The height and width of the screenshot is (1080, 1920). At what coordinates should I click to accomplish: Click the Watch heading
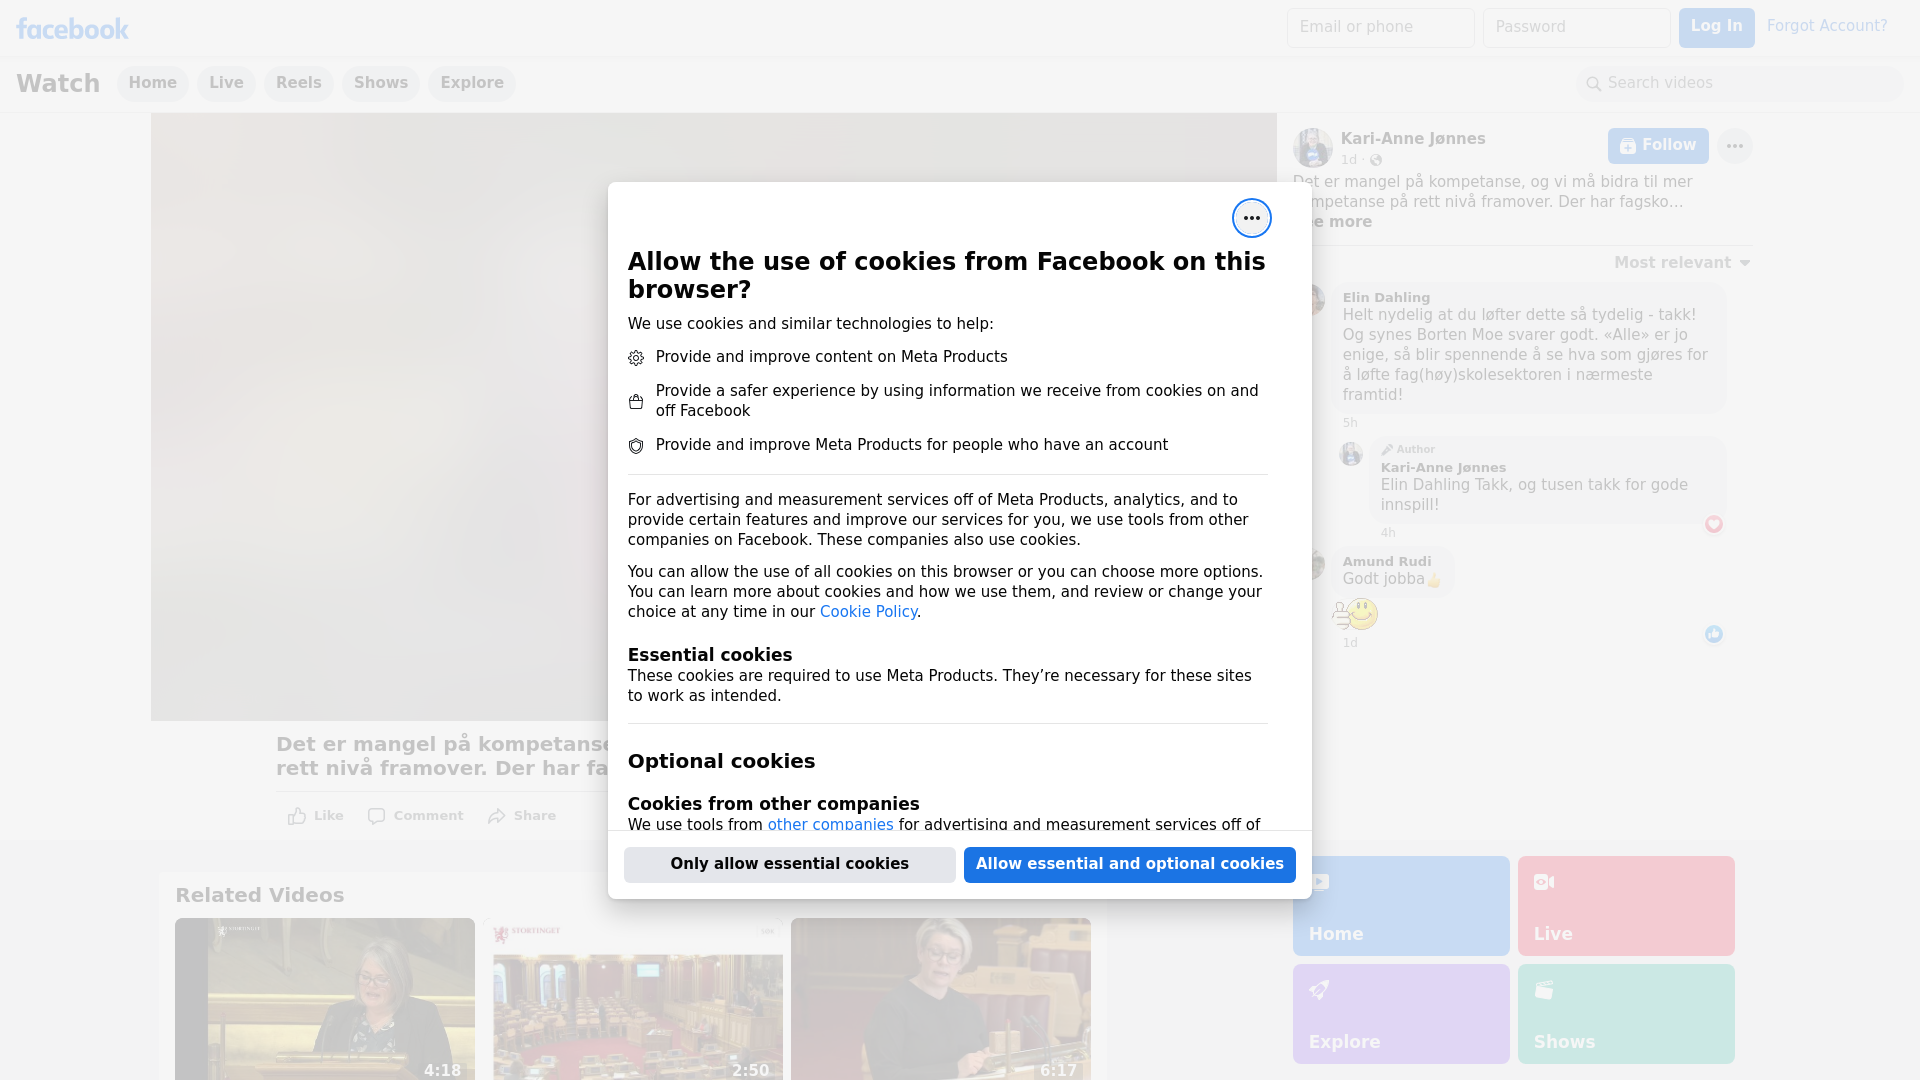click(58, 84)
